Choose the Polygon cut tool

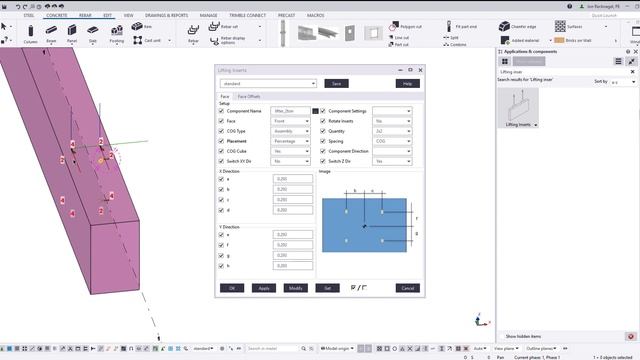(x=405, y=26)
